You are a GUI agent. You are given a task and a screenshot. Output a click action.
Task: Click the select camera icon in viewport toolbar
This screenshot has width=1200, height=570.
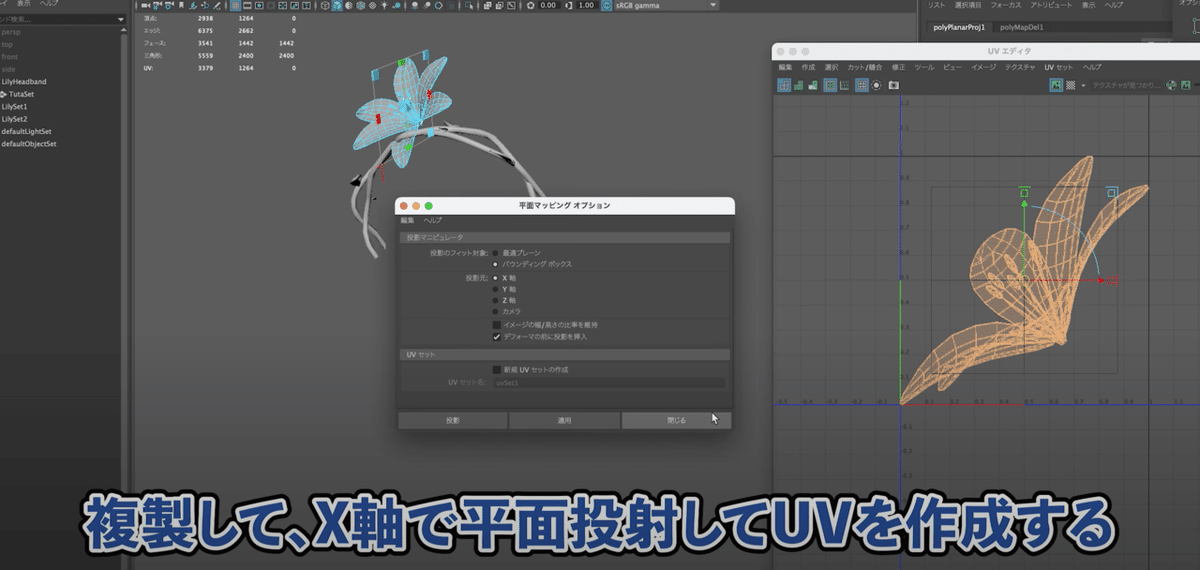(x=144, y=5)
